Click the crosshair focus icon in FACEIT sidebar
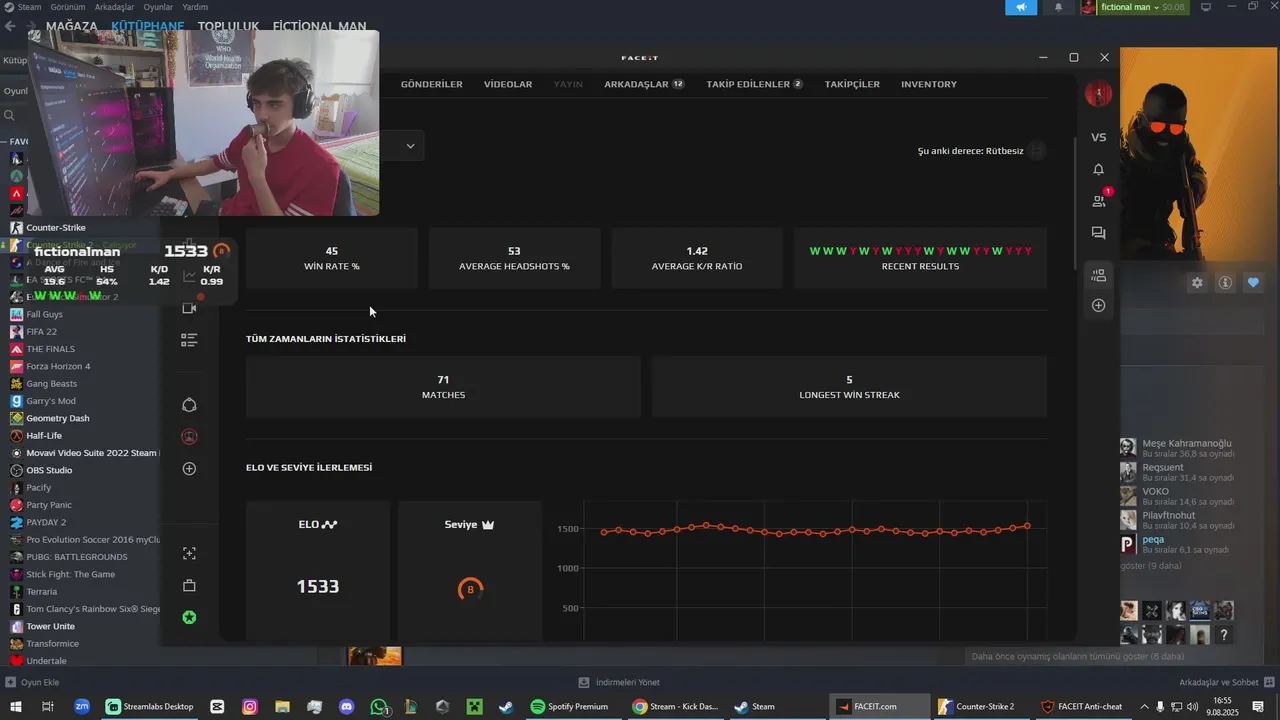The width and height of the screenshot is (1280, 720). tap(189, 553)
